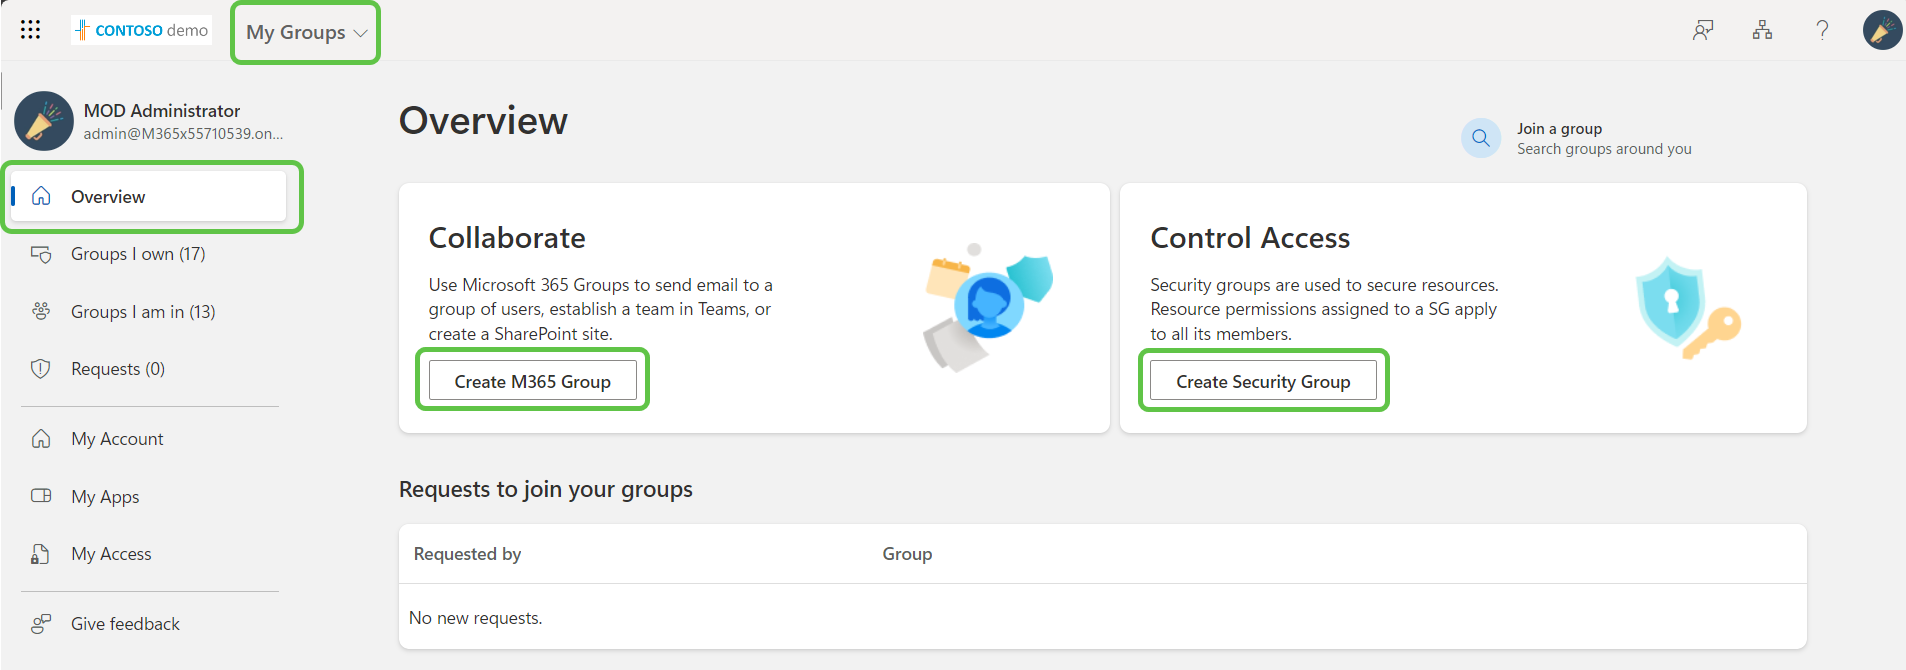Viewport: 1906px width, 670px height.
Task: Open account menu via top-right avatar
Action: click(x=1881, y=30)
